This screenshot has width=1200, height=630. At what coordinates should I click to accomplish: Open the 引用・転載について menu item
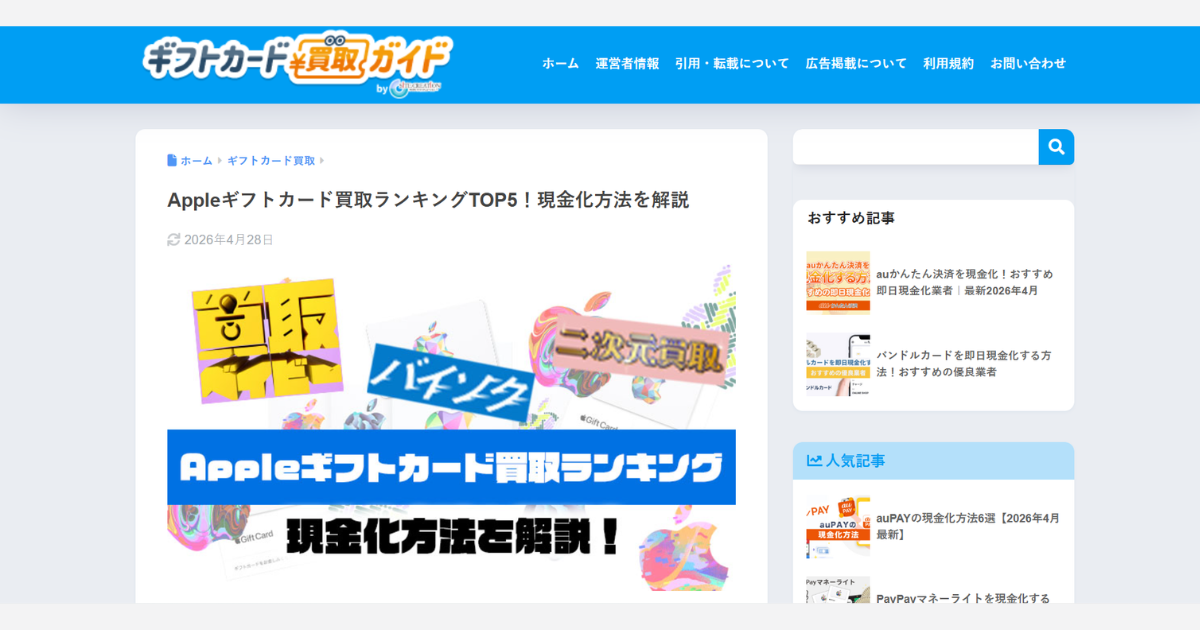click(732, 63)
